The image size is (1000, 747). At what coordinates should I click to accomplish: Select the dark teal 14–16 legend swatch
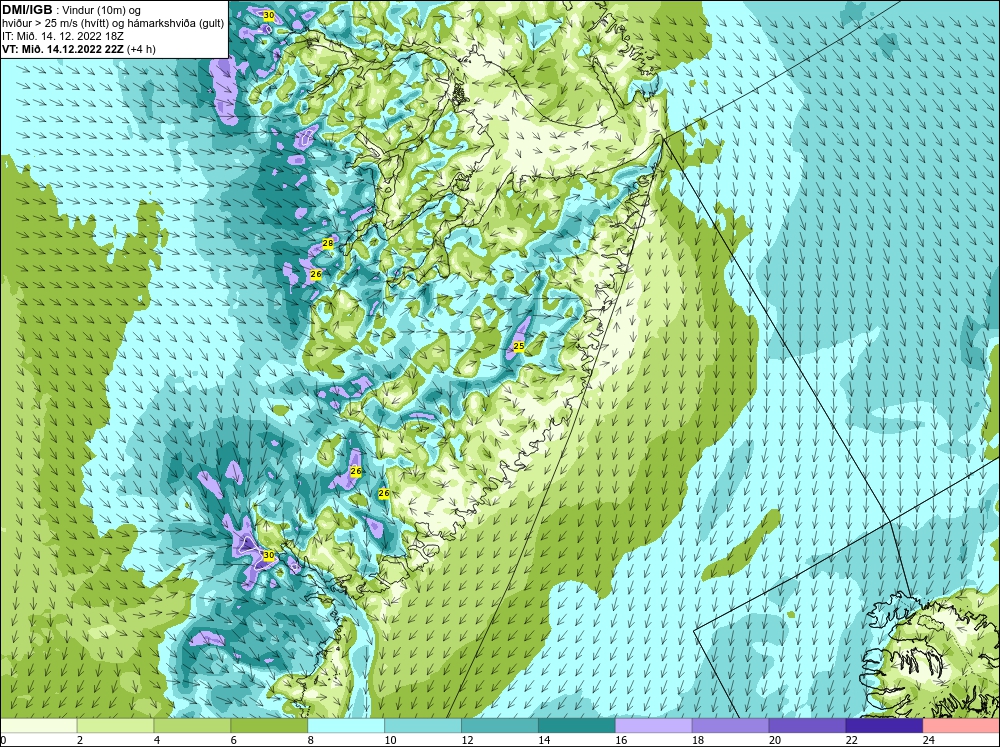577,726
